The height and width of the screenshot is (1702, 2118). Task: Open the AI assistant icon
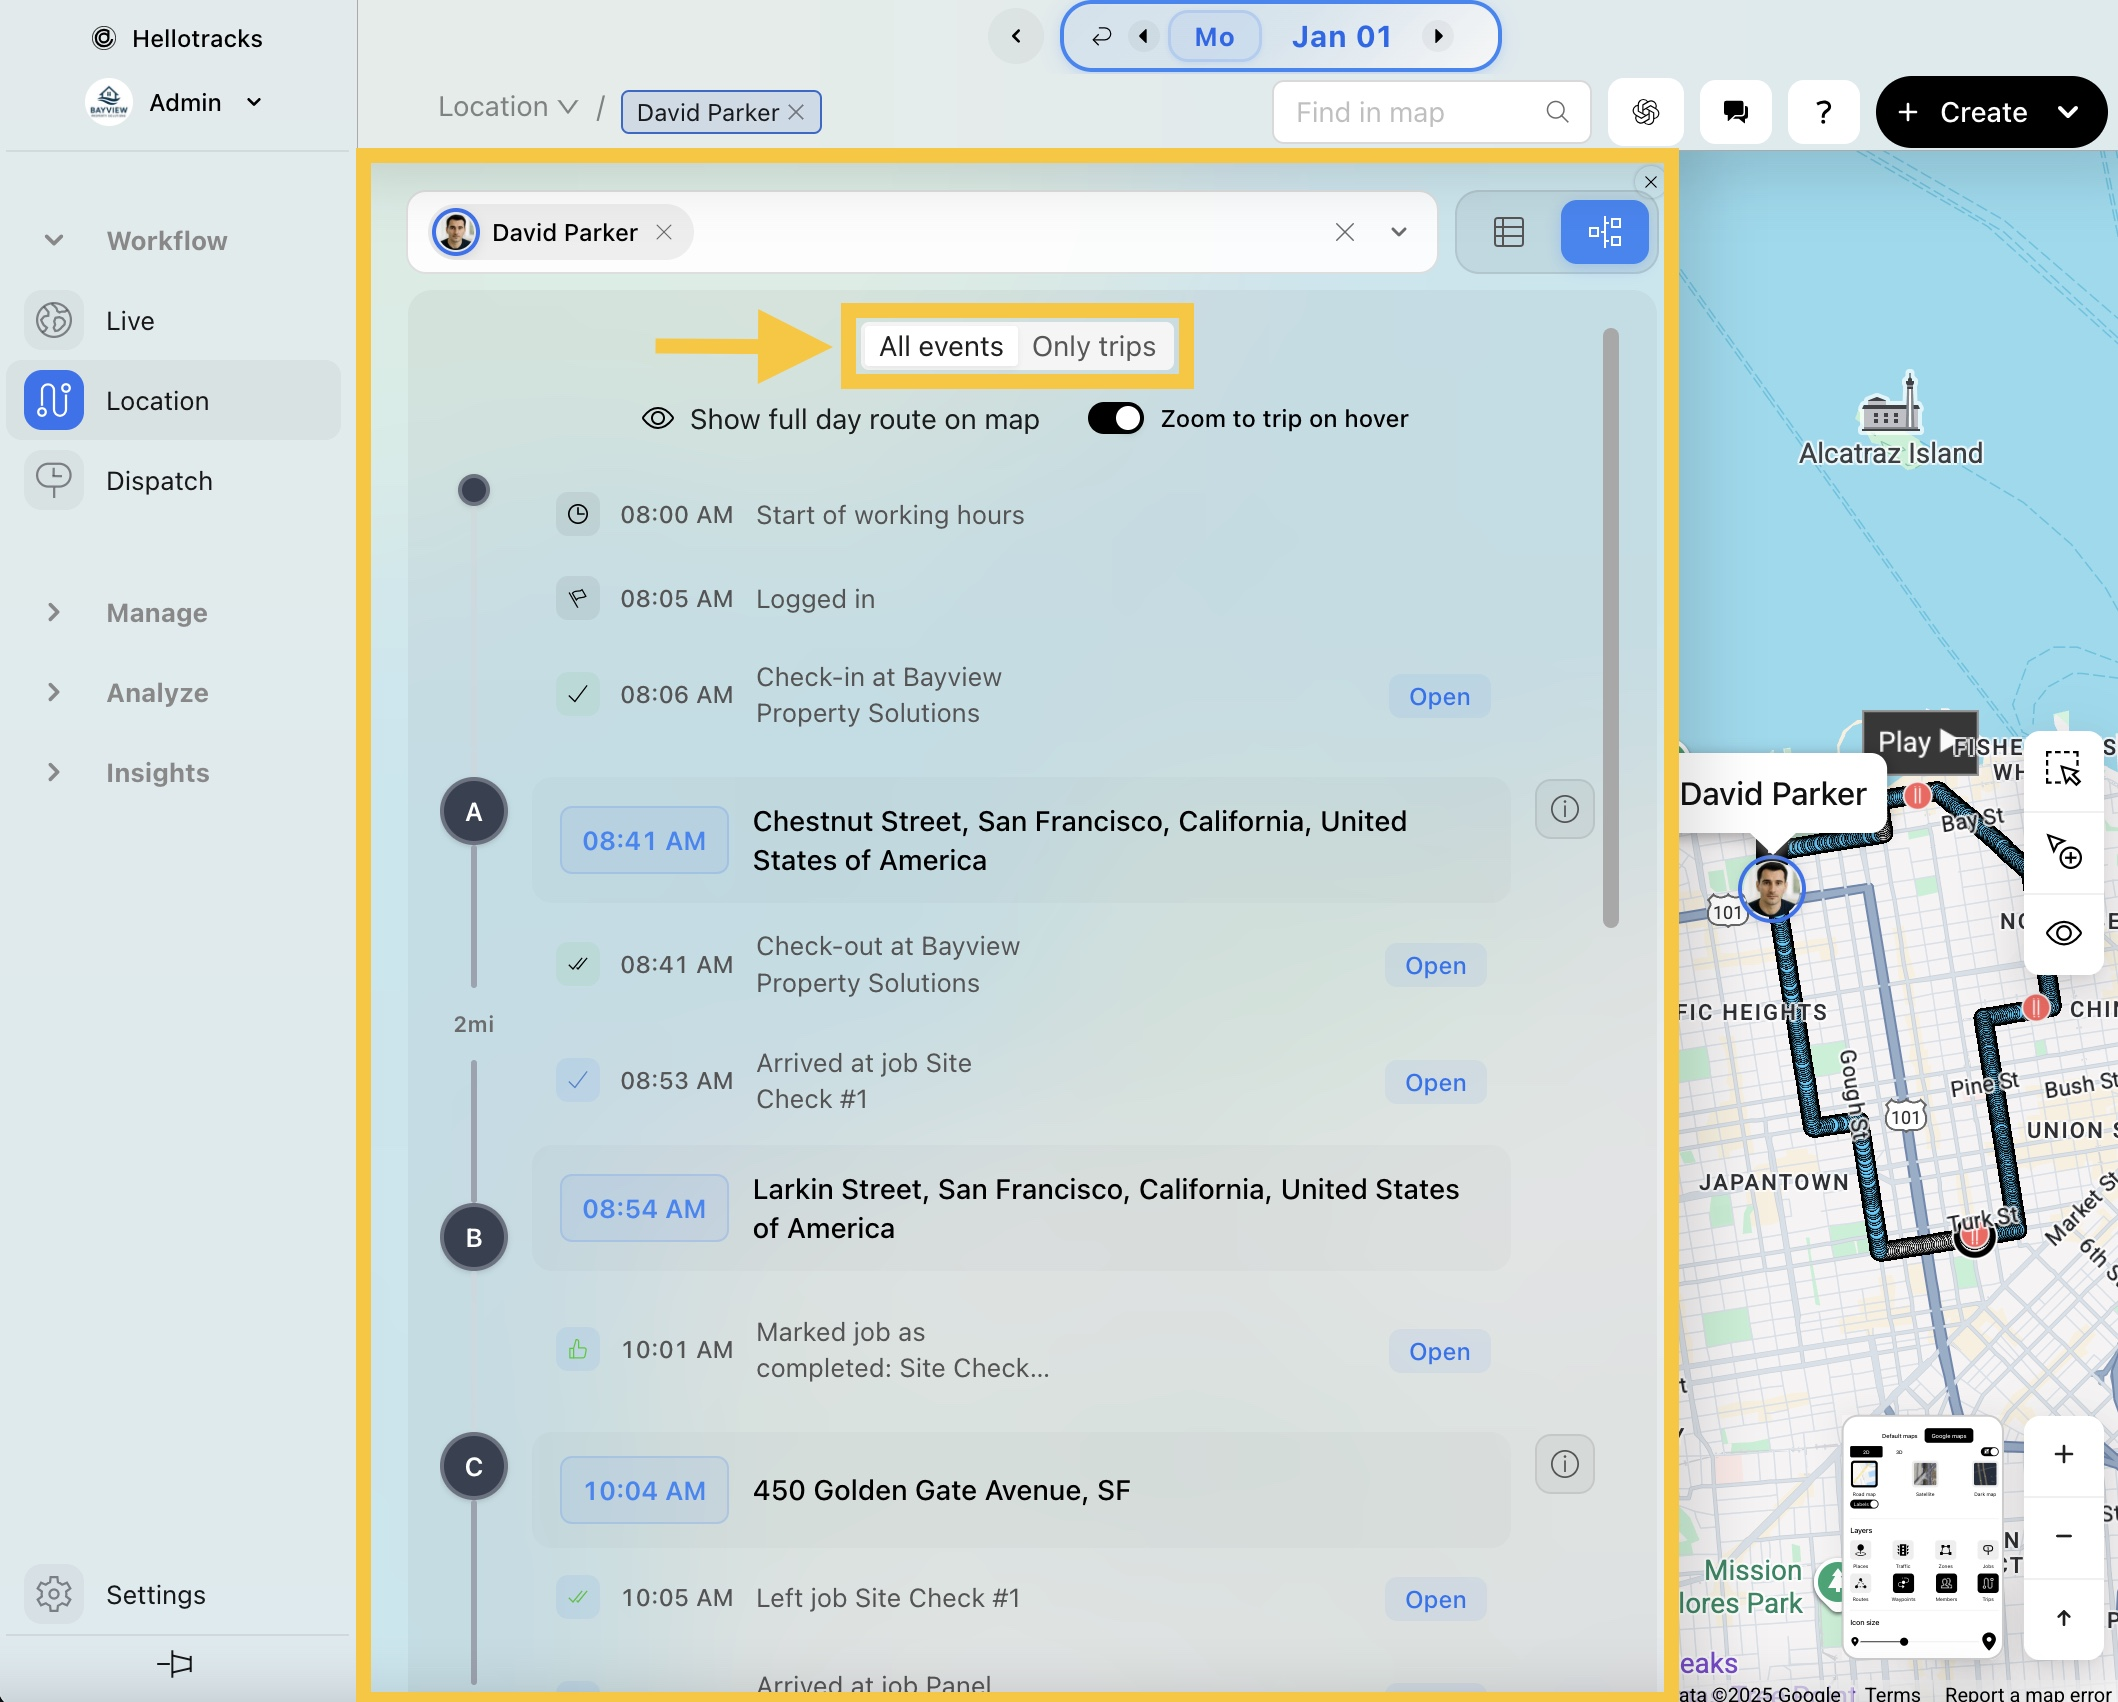[1645, 112]
